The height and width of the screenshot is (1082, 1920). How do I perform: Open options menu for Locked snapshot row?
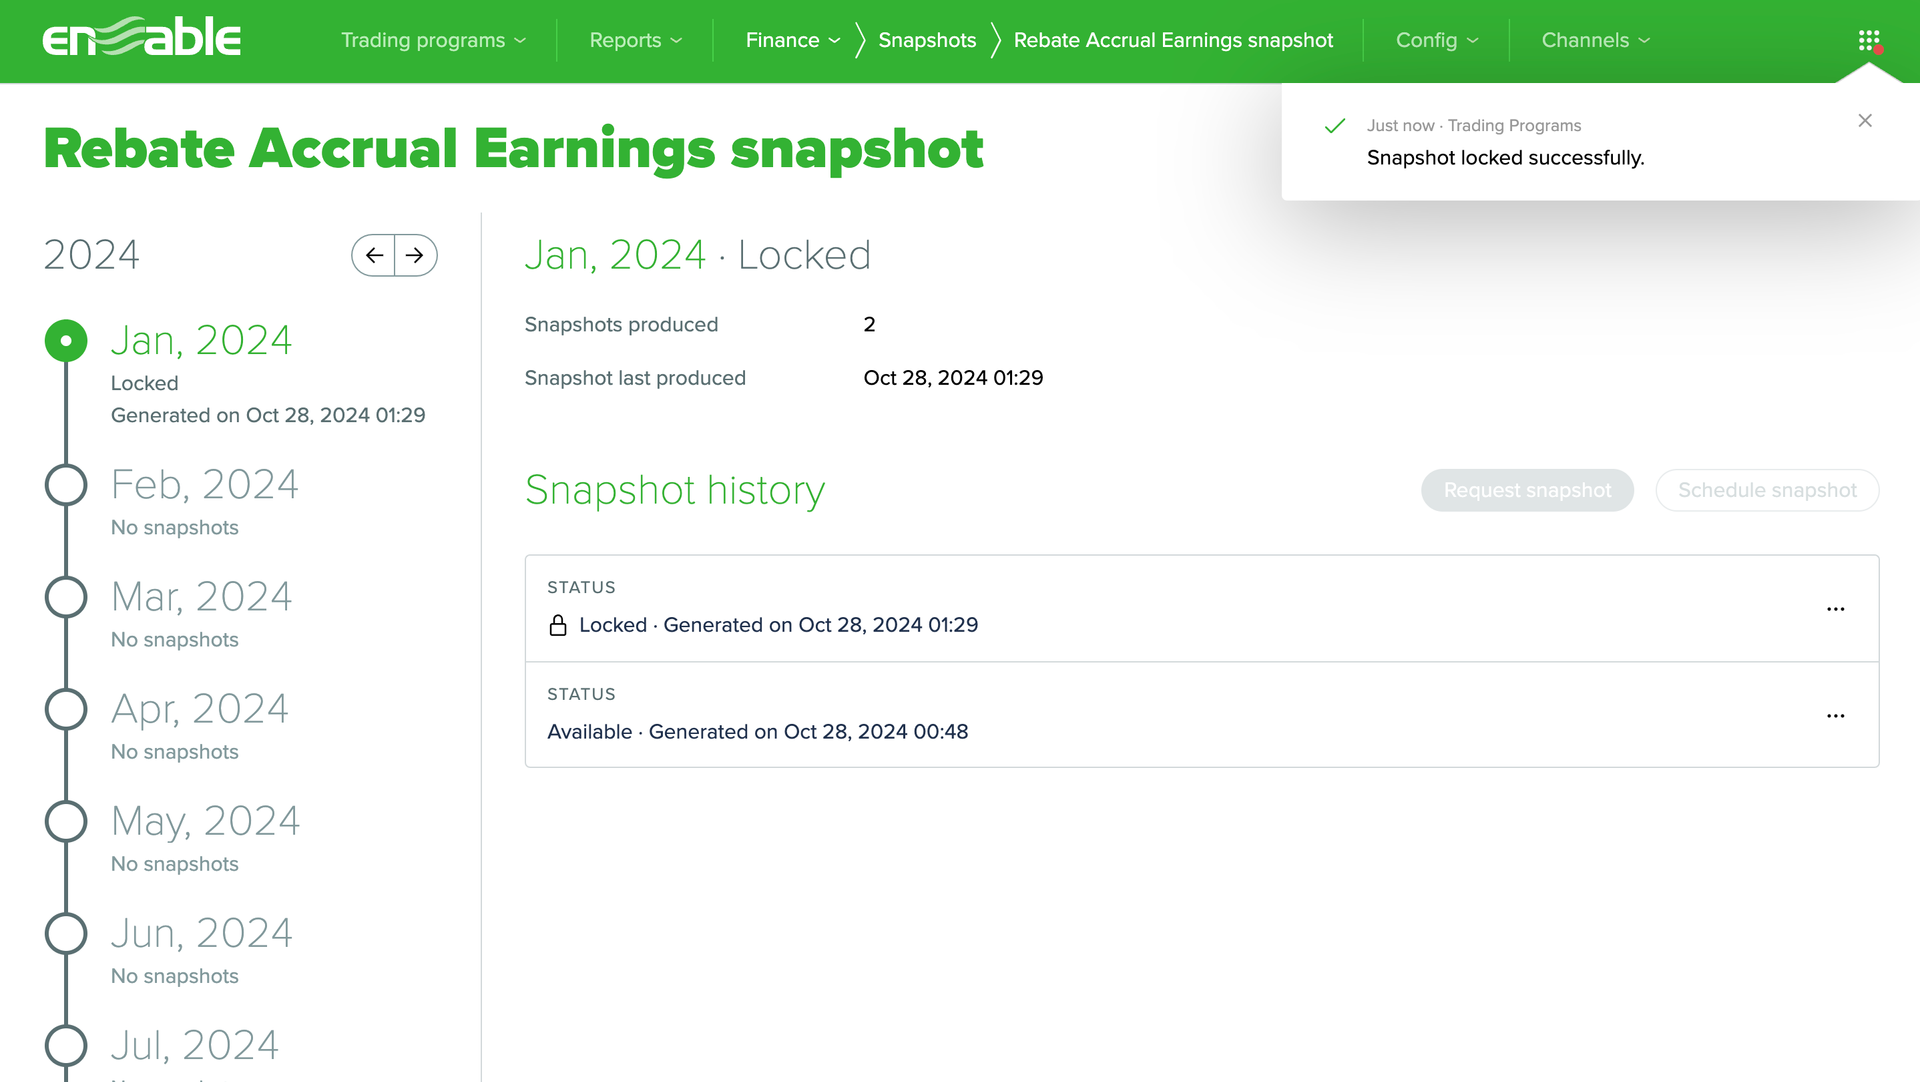1835,609
